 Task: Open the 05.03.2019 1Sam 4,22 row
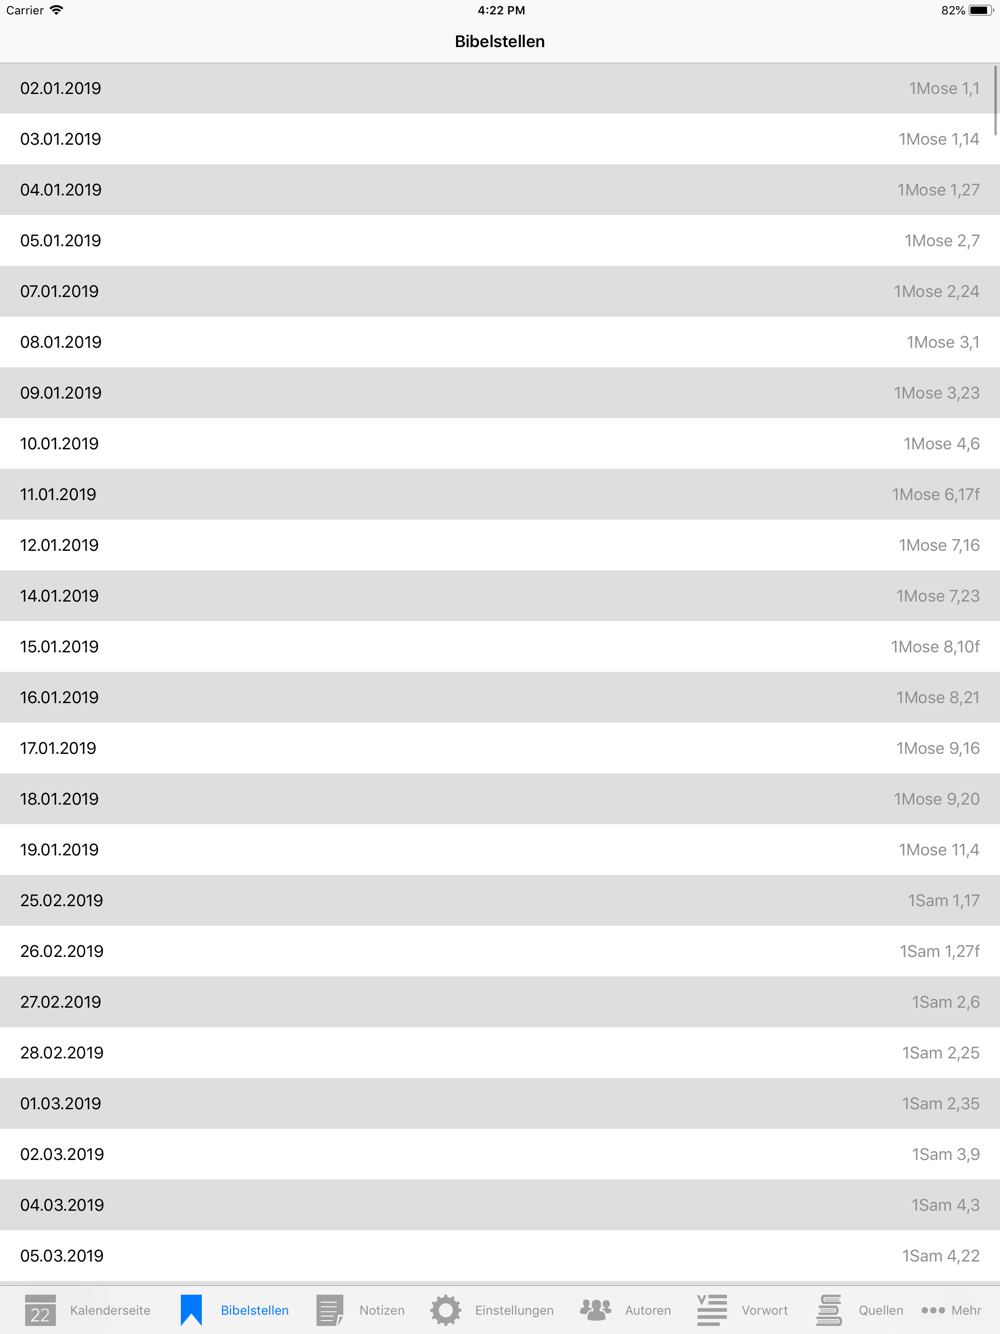click(500, 1256)
